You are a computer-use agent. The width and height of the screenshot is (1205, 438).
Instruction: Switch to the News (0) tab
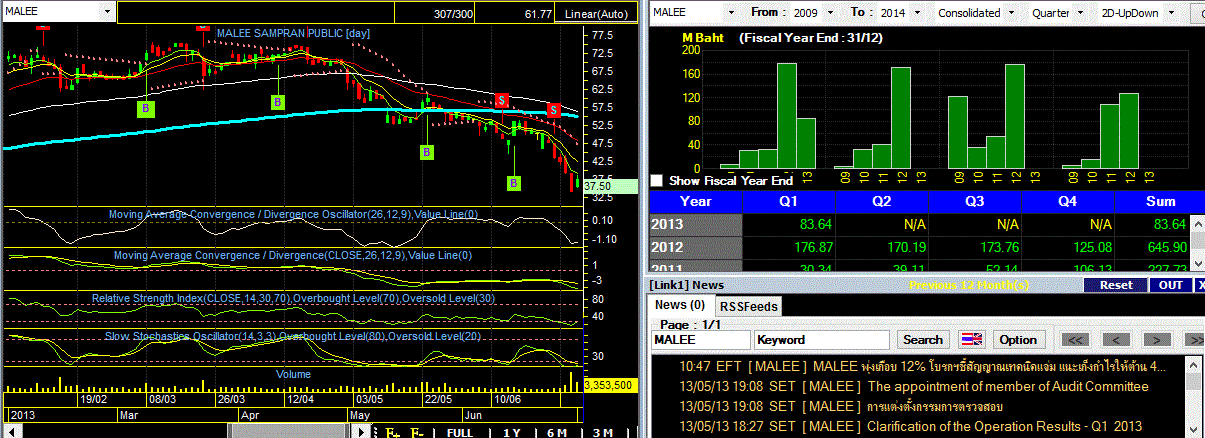[x=679, y=305]
